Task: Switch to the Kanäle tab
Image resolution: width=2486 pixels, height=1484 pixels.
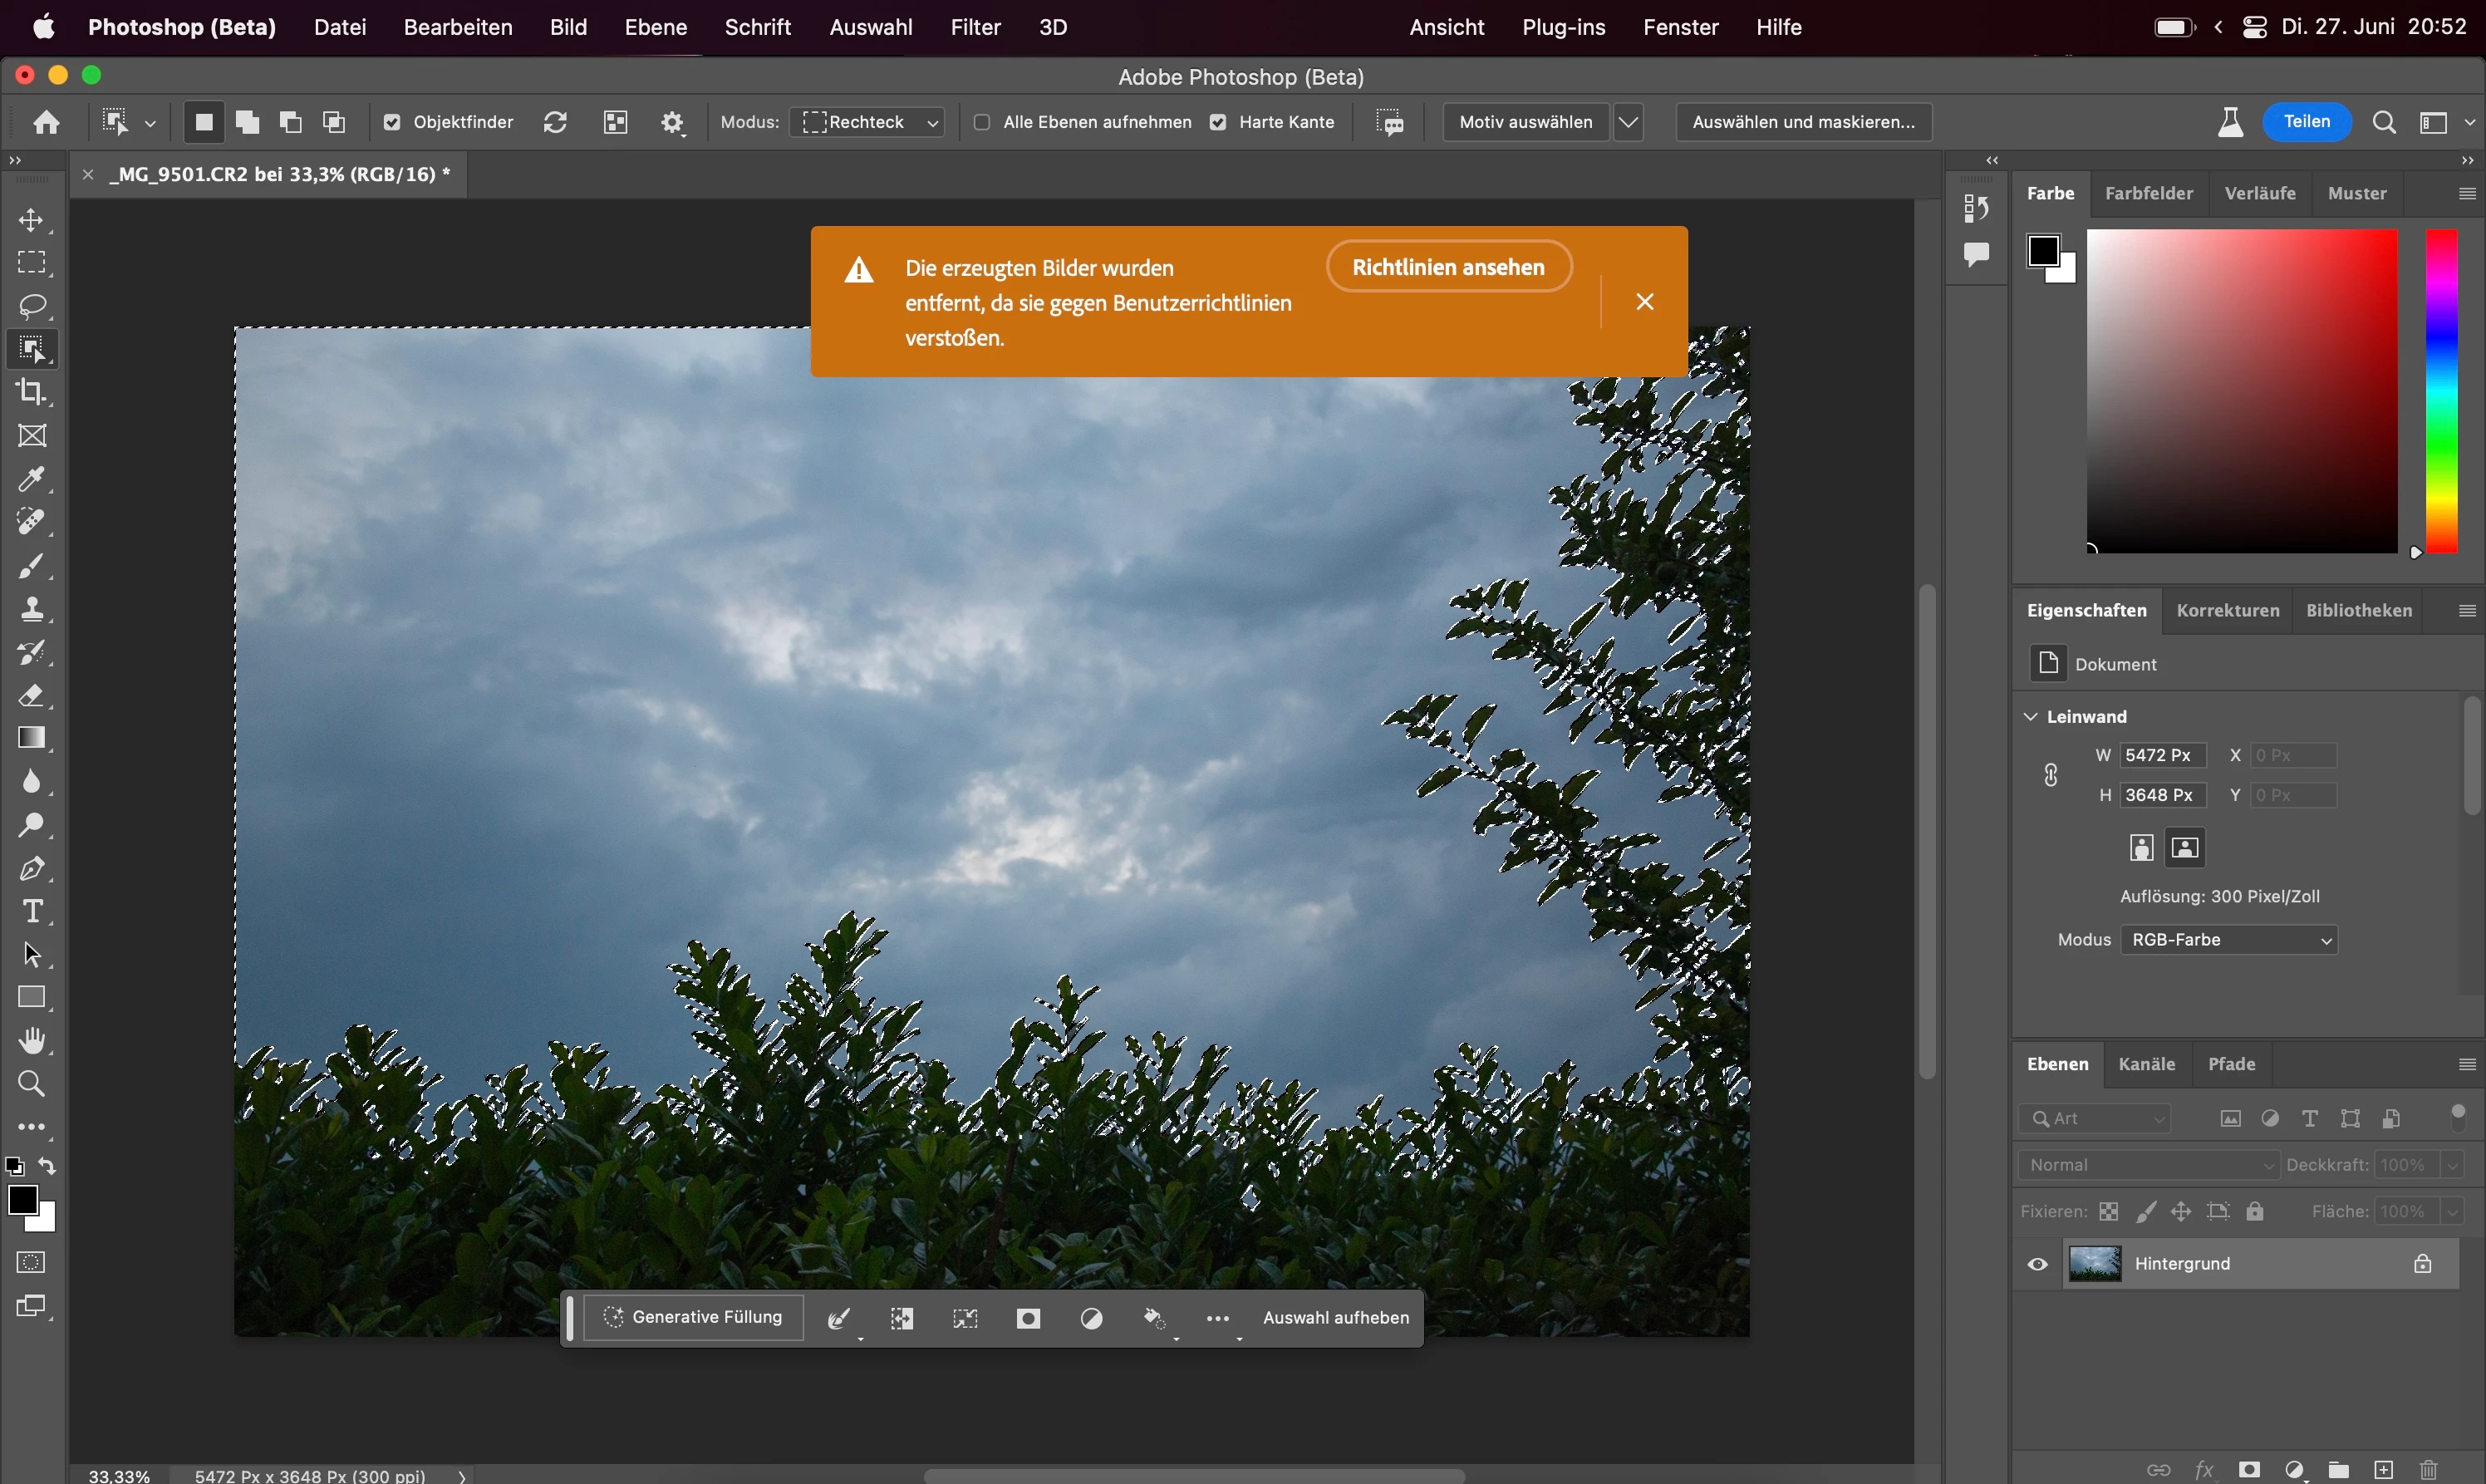Action: click(x=2146, y=1064)
